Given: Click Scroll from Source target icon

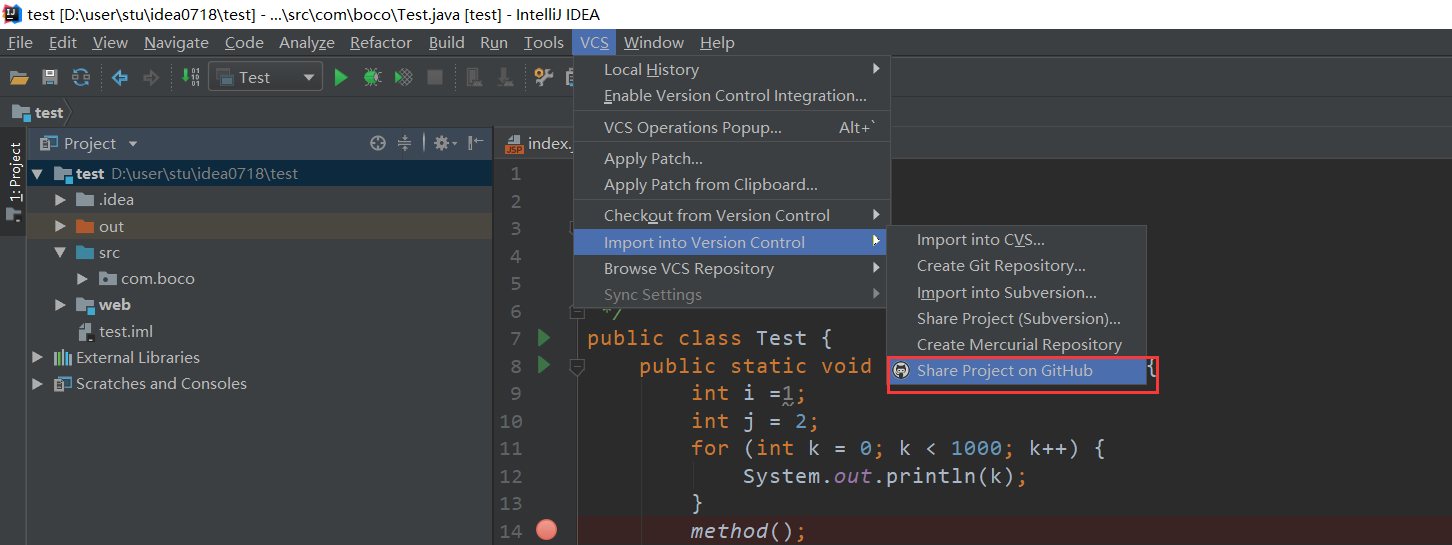Looking at the screenshot, I should coord(377,143).
